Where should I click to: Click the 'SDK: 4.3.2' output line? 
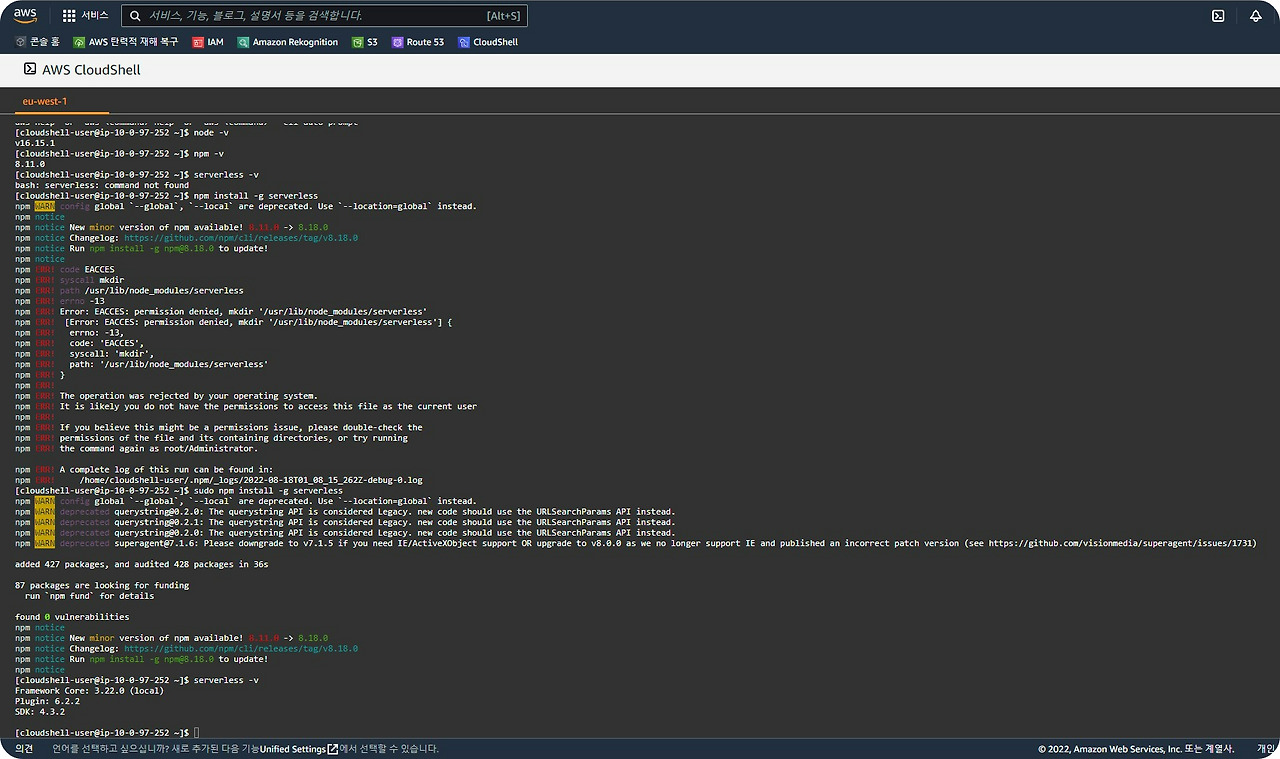pos(40,712)
